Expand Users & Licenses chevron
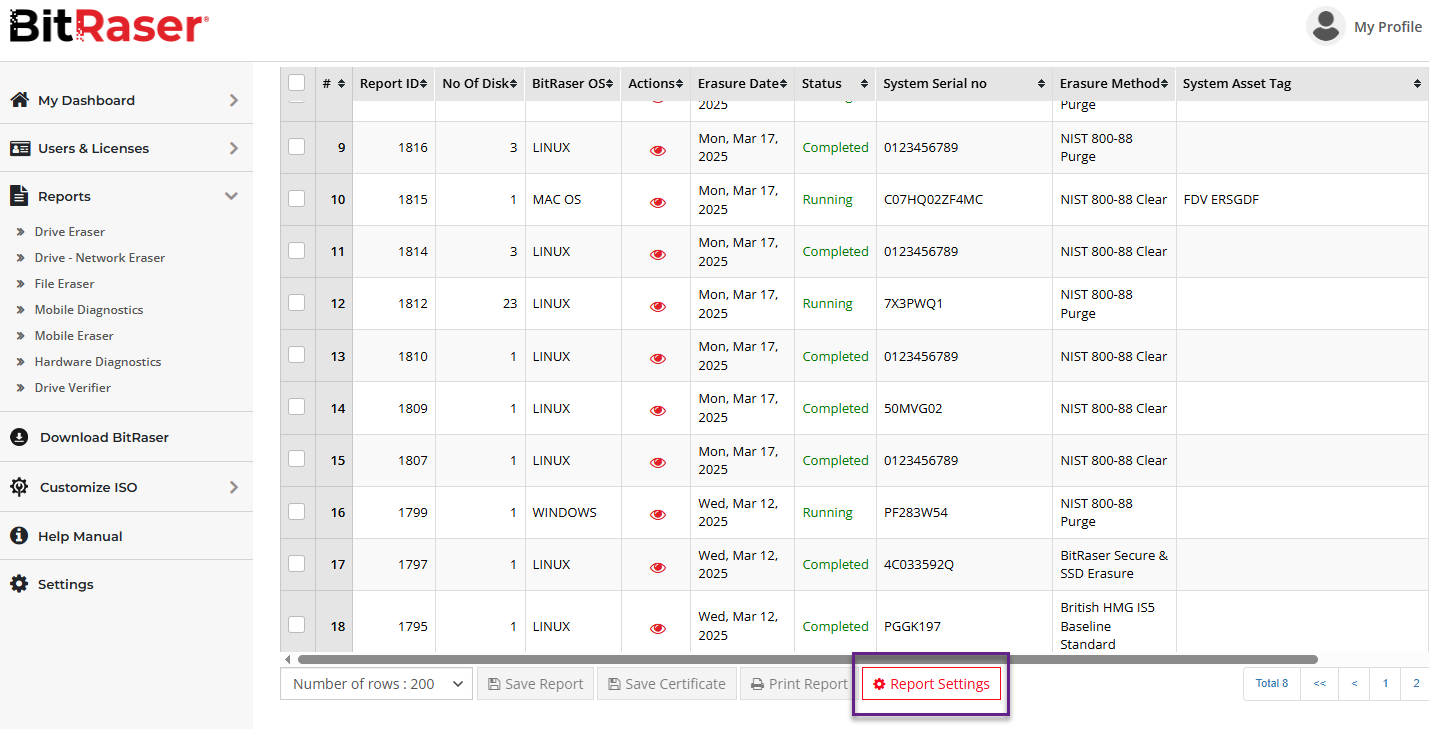1429x729 pixels. coord(234,148)
